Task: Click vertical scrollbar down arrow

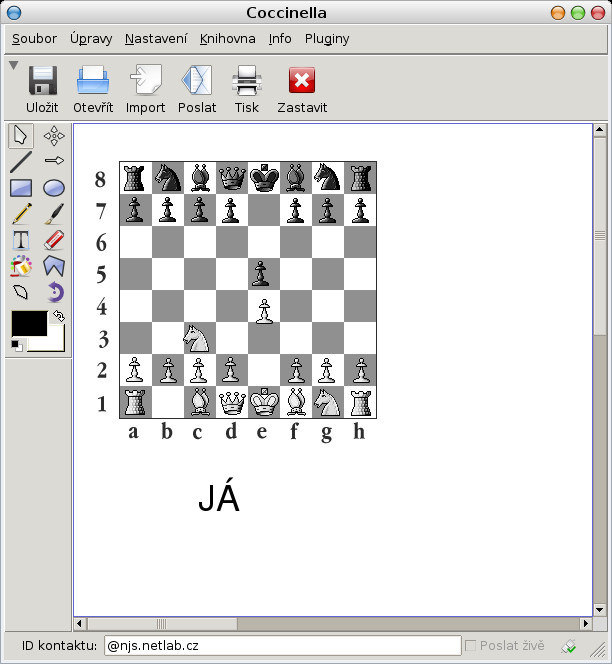Action: [600, 610]
